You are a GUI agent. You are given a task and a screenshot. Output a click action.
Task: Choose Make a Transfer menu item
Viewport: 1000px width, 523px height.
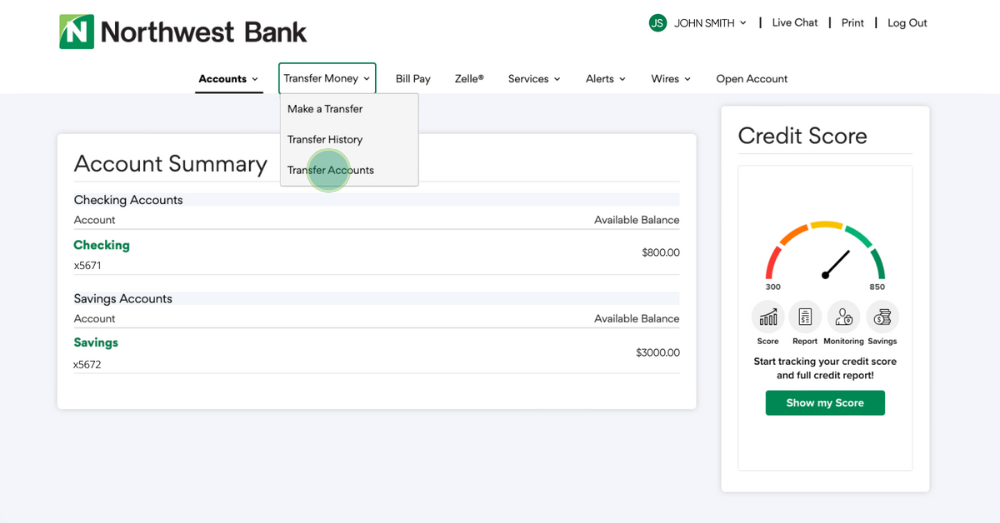(x=325, y=109)
